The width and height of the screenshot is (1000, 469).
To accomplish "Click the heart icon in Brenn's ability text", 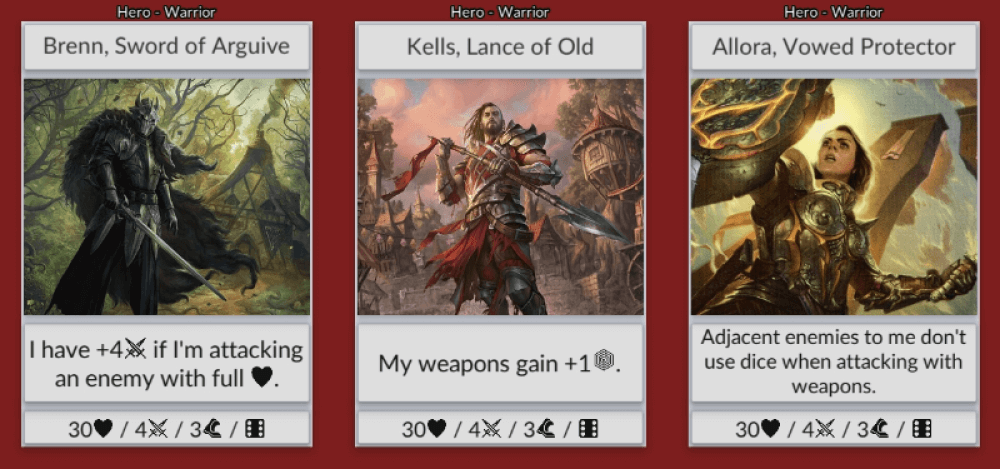I will 260,380.
